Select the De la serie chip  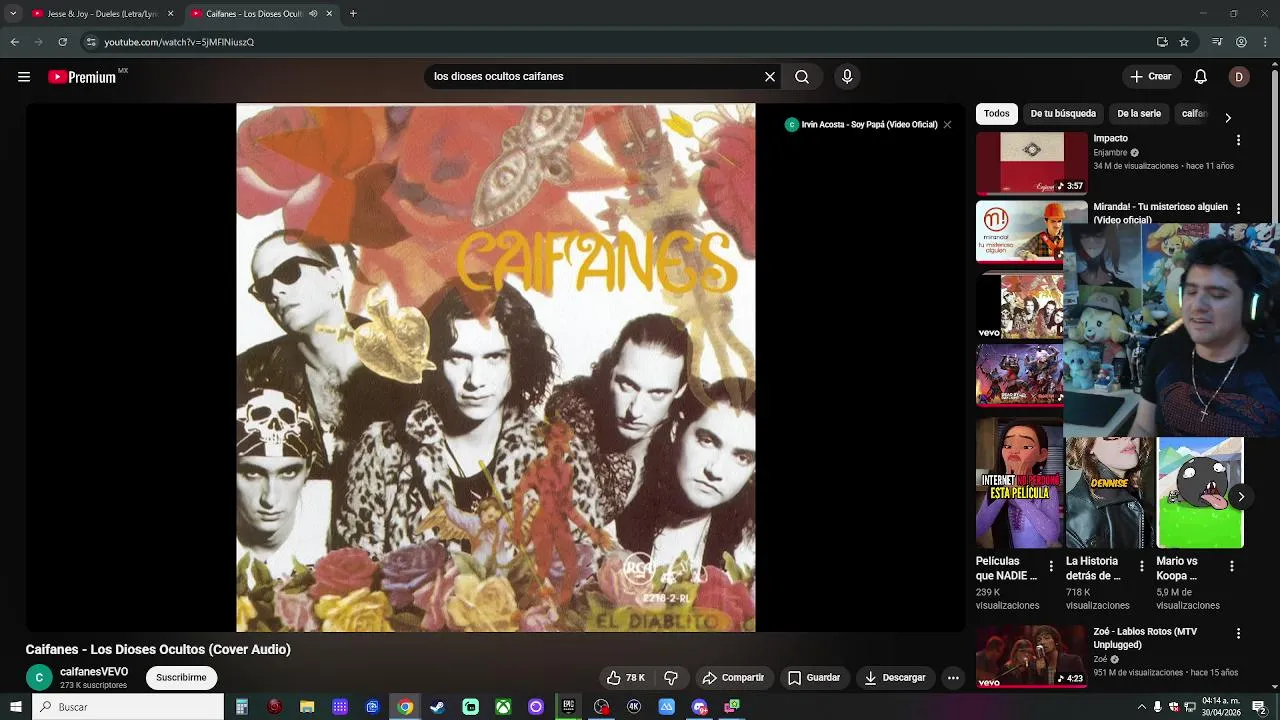pyautogui.click(x=1139, y=114)
